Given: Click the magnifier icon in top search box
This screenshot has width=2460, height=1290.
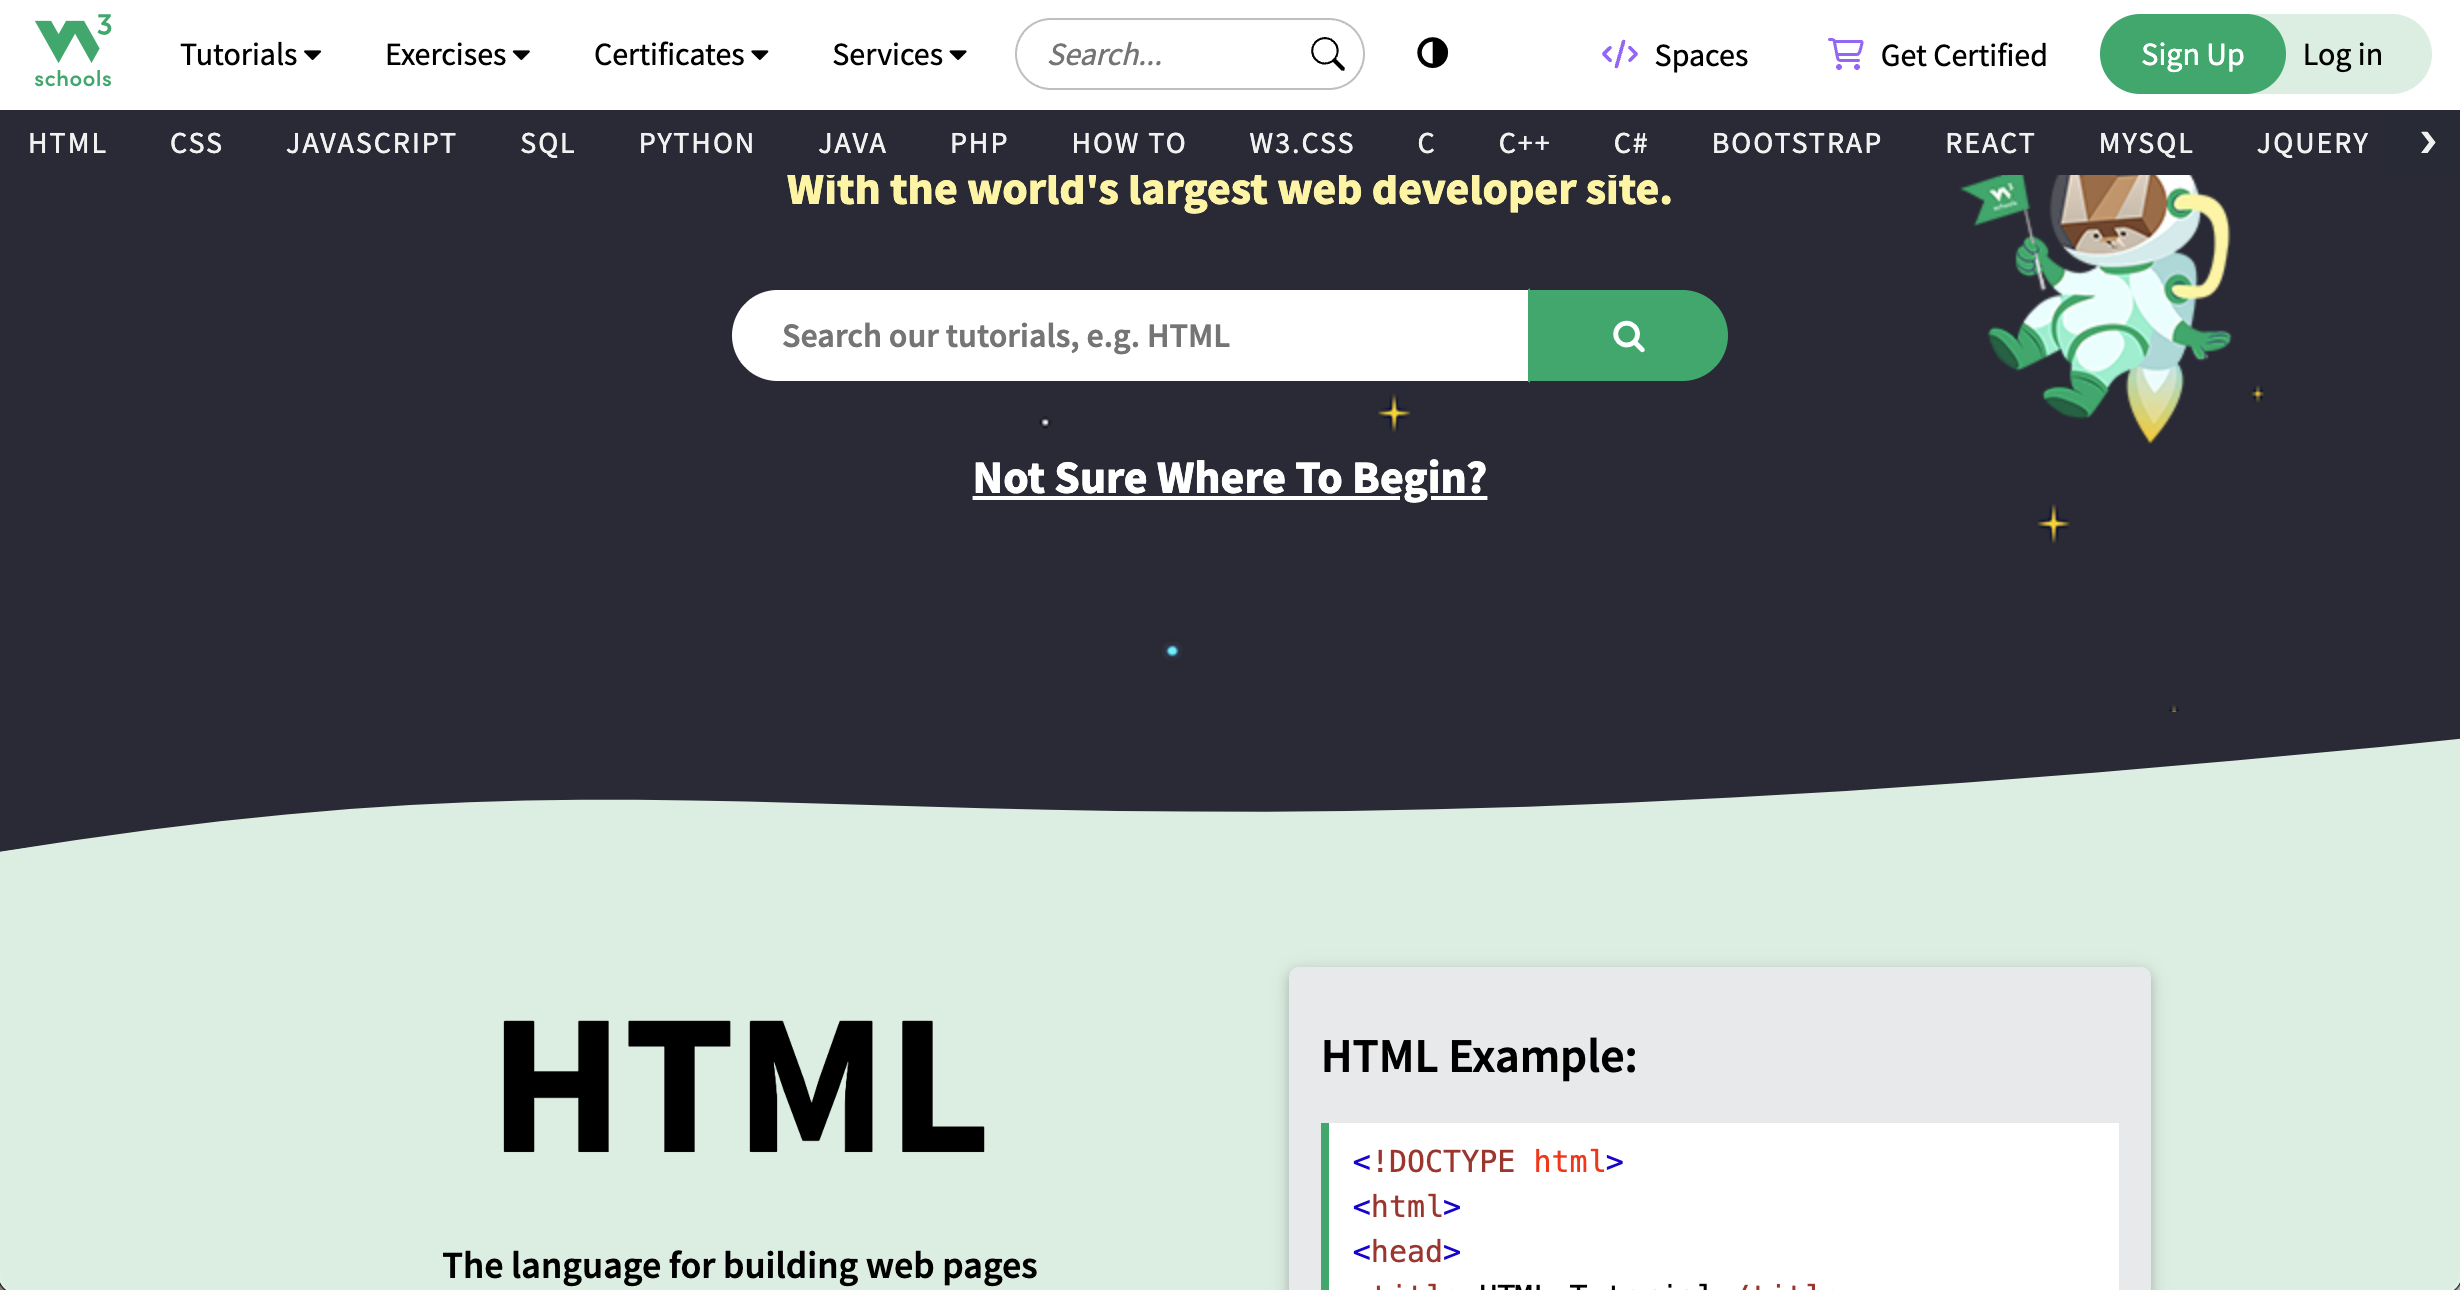Looking at the screenshot, I should pos(1327,54).
